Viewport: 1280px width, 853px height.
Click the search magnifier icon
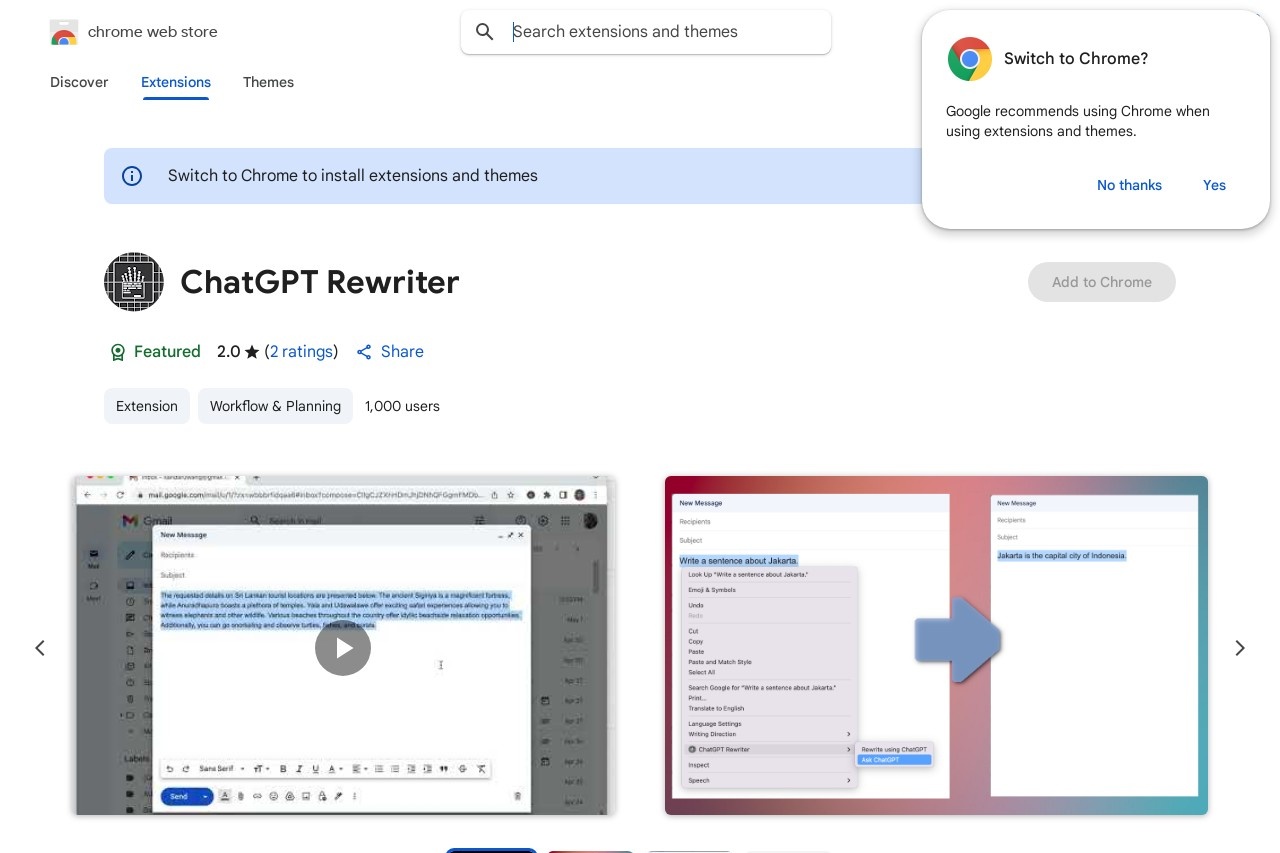485,32
